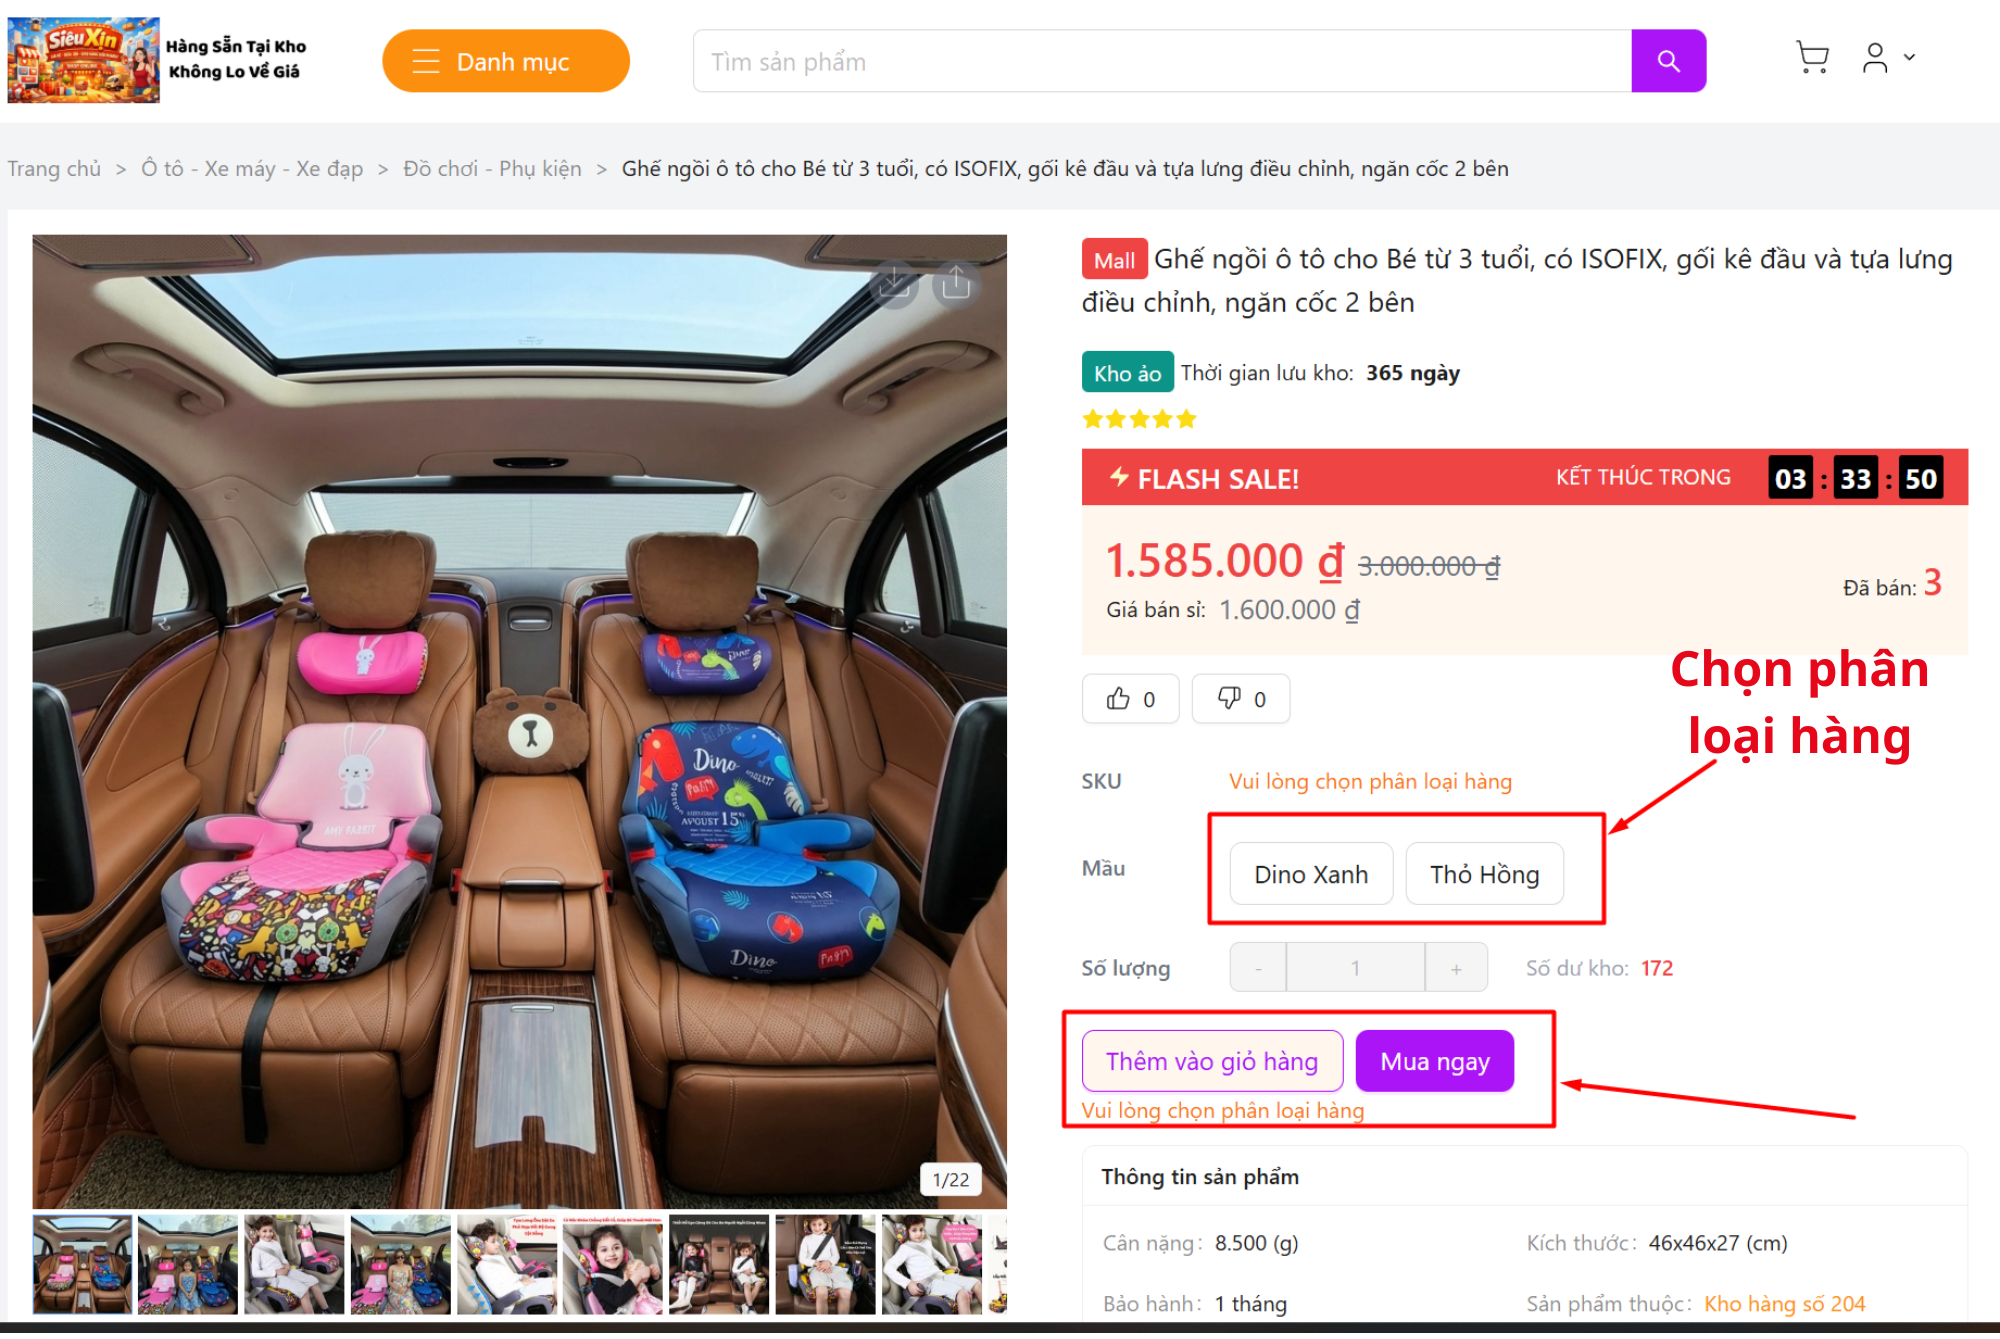The image size is (2000, 1339).
Task: Select the Thỏ Hồng color option
Action: (1484, 874)
